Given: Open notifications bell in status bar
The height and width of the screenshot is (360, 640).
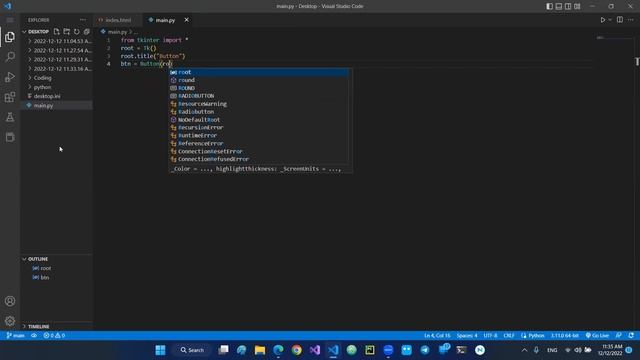Looking at the screenshot, I should point(631,336).
